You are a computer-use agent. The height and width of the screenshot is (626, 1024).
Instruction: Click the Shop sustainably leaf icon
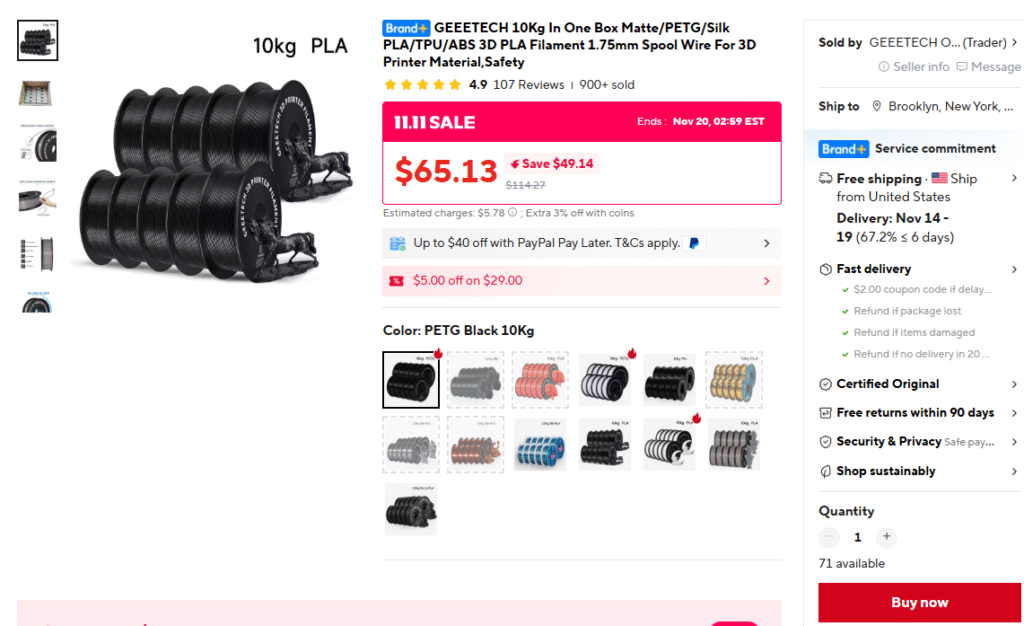pyautogui.click(x=825, y=471)
